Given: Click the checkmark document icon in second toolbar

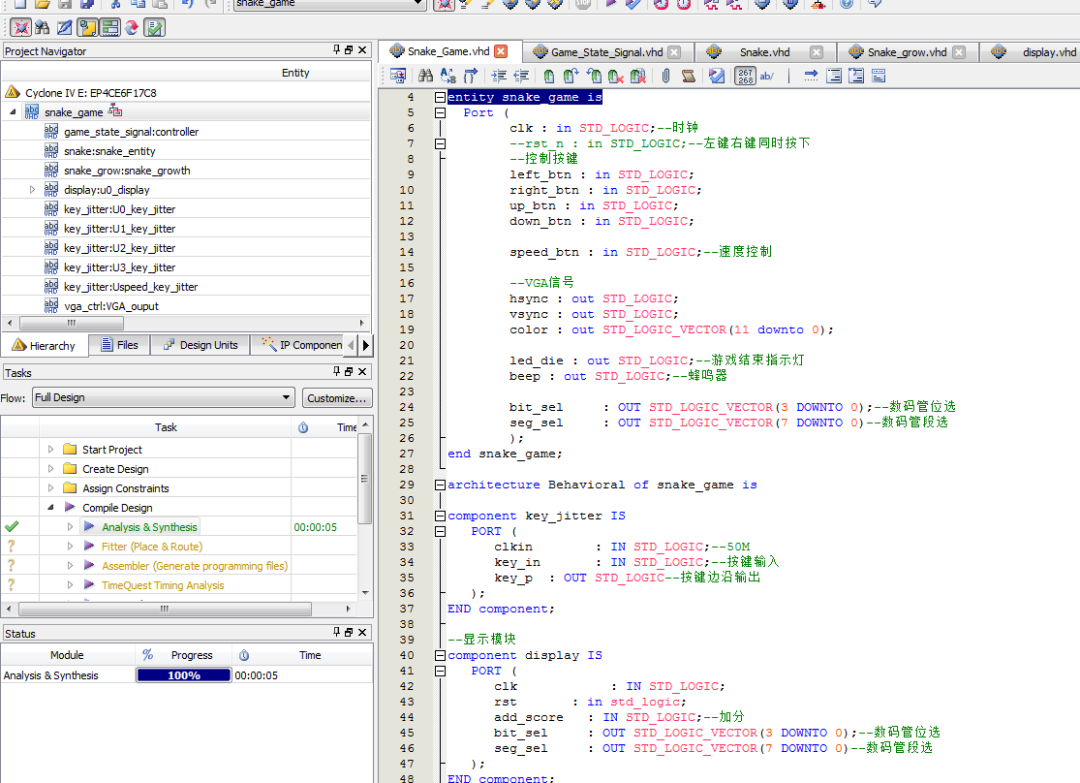Looking at the screenshot, I should 154,27.
